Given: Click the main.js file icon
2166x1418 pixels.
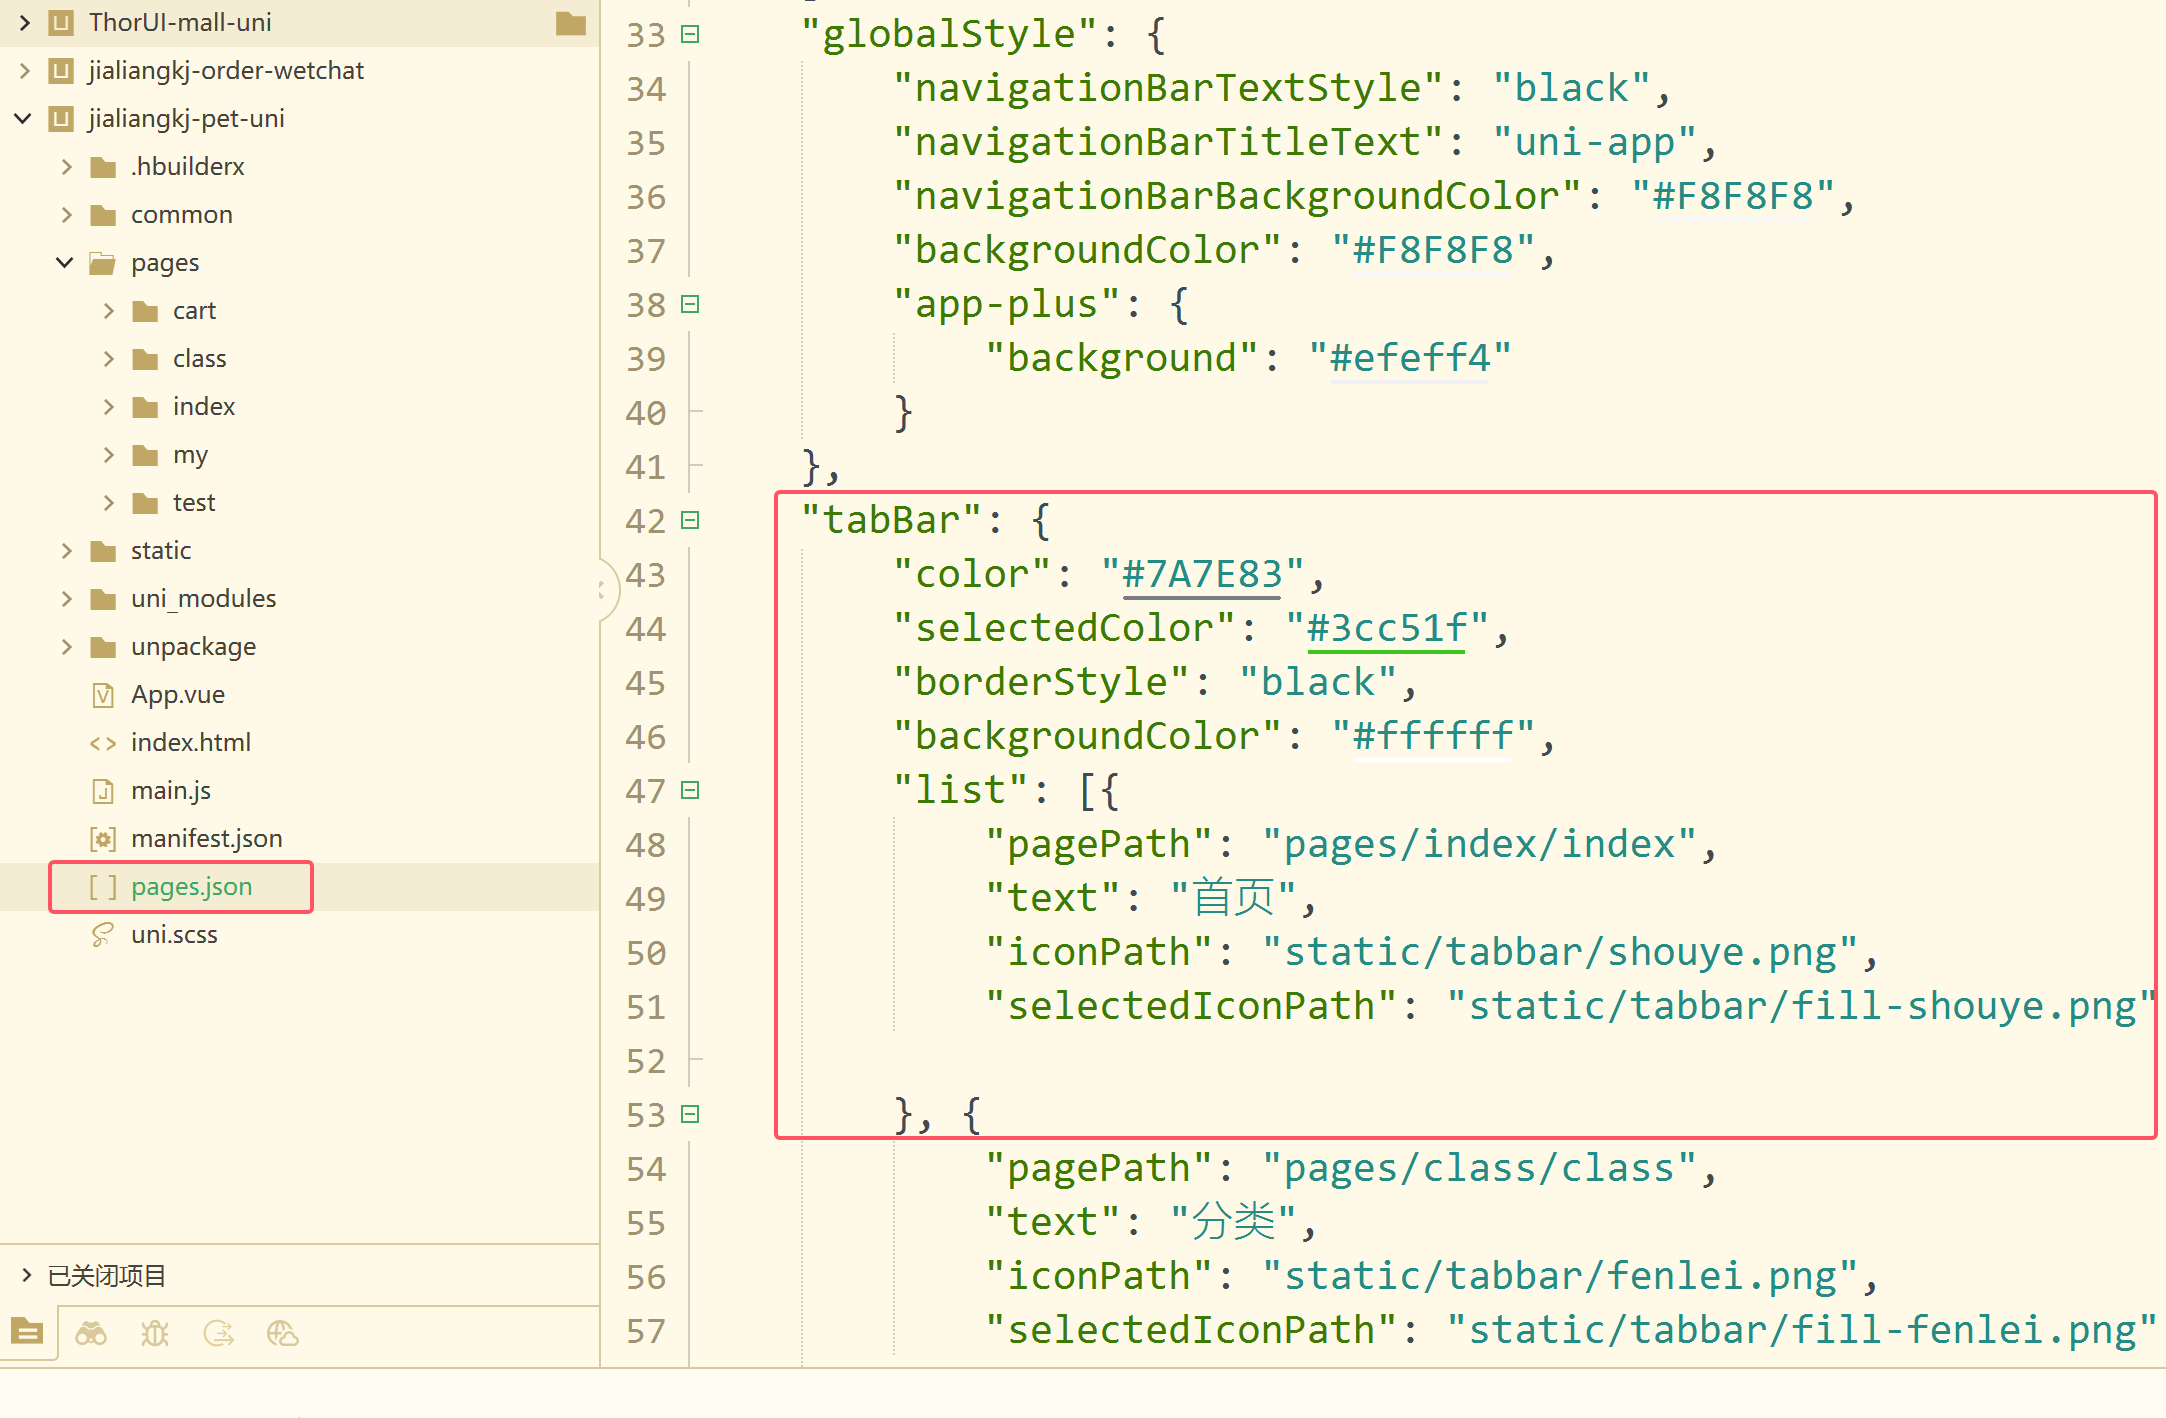Looking at the screenshot, I should coord(103,791).
